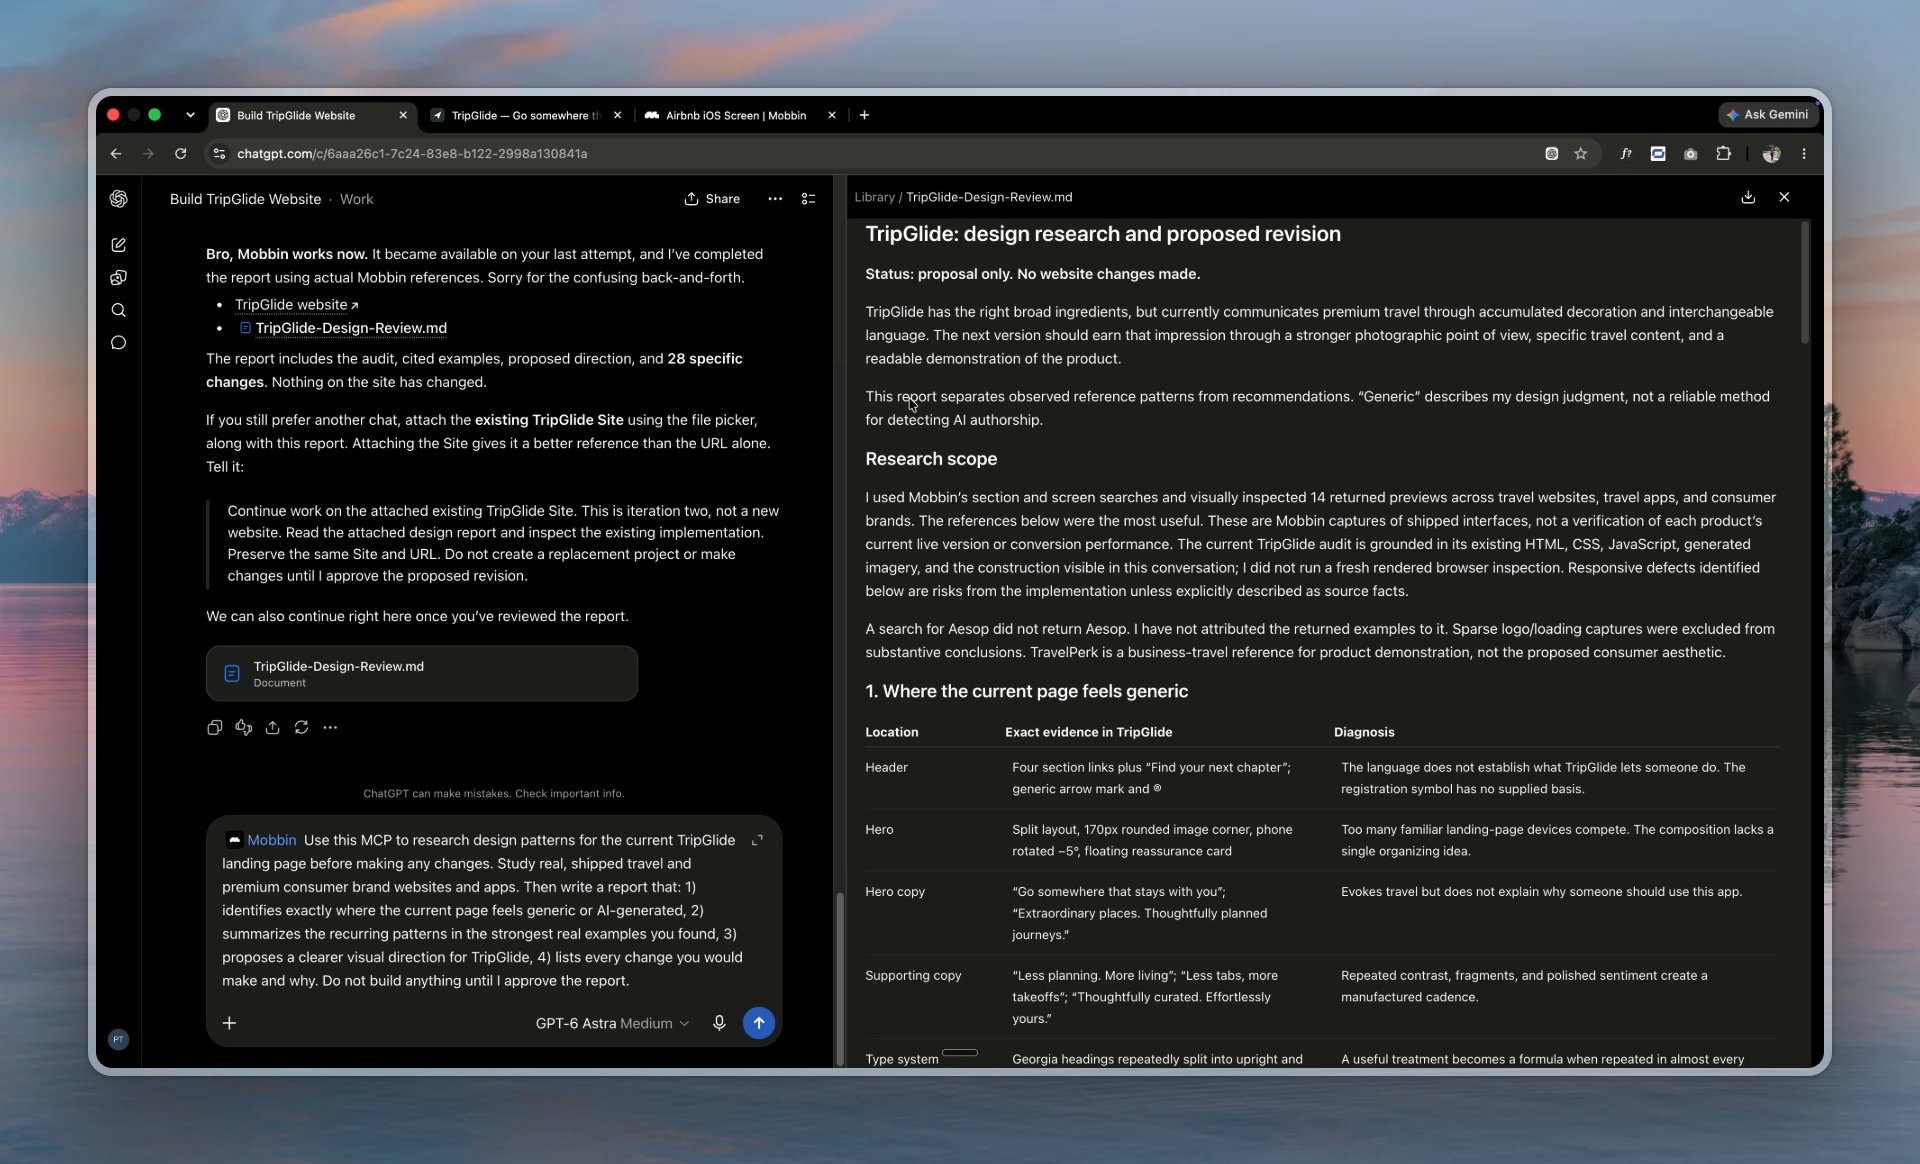Close the Airbnb iOS Screen tab
Viewport: 1920px width, 1164px height.
pos(831,115)
